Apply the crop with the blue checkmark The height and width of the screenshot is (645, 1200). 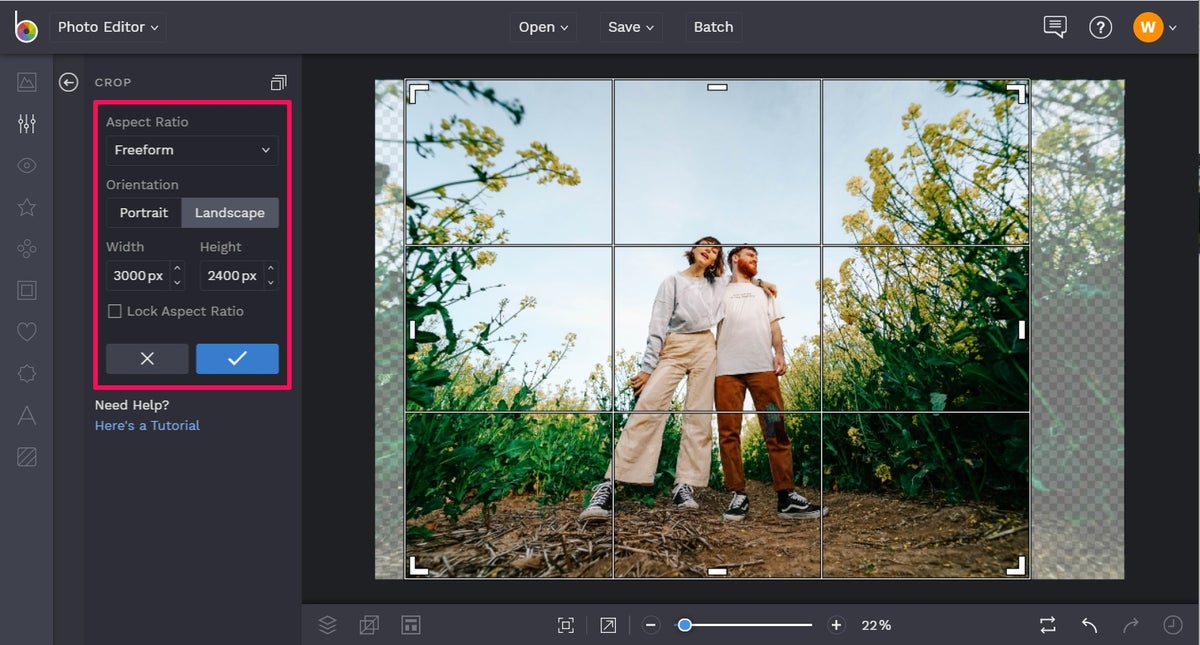pyautogui.click(x=237, y=358)
